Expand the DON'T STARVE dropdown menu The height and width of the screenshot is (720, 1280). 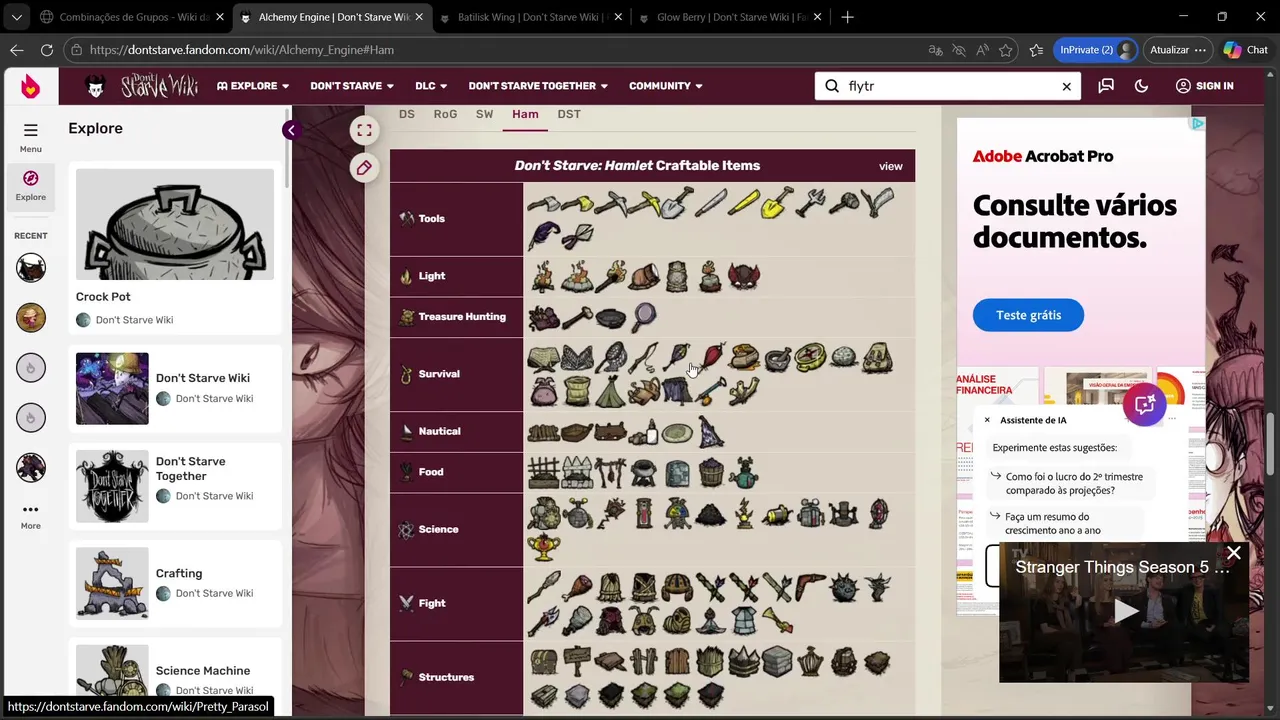click(x=352, y=86)
